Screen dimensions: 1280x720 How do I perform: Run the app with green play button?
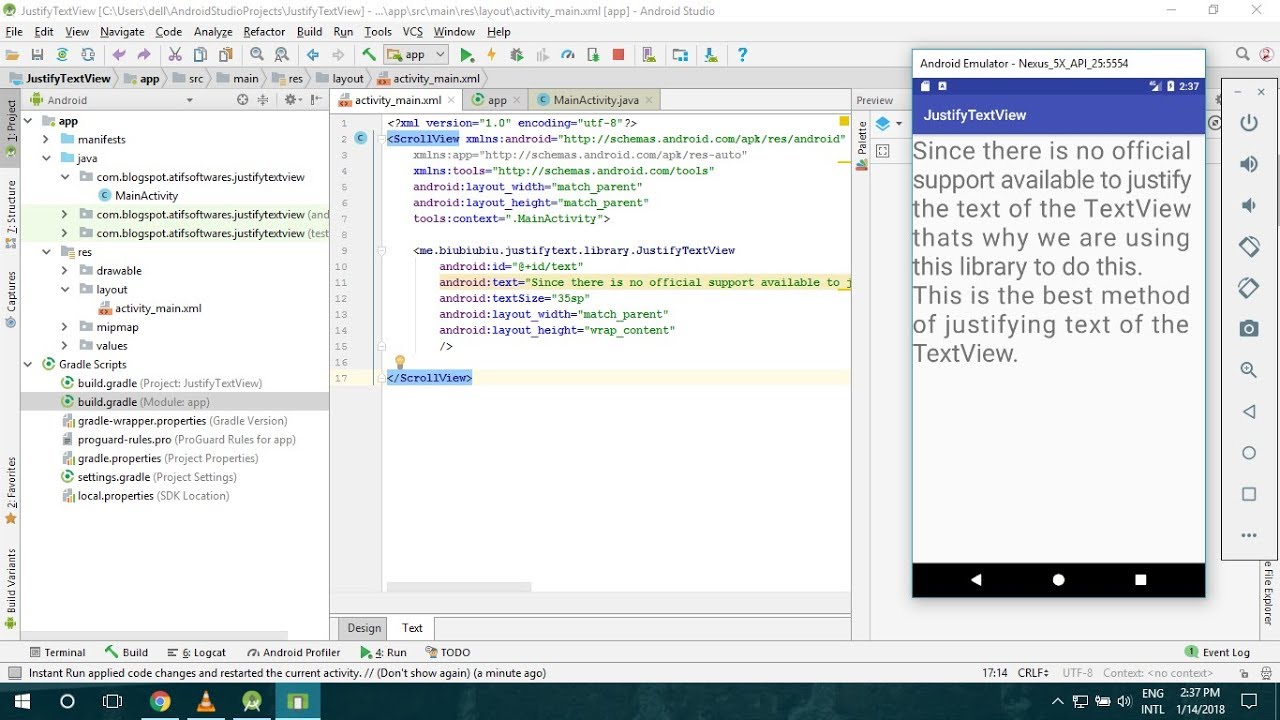point(466,55)
